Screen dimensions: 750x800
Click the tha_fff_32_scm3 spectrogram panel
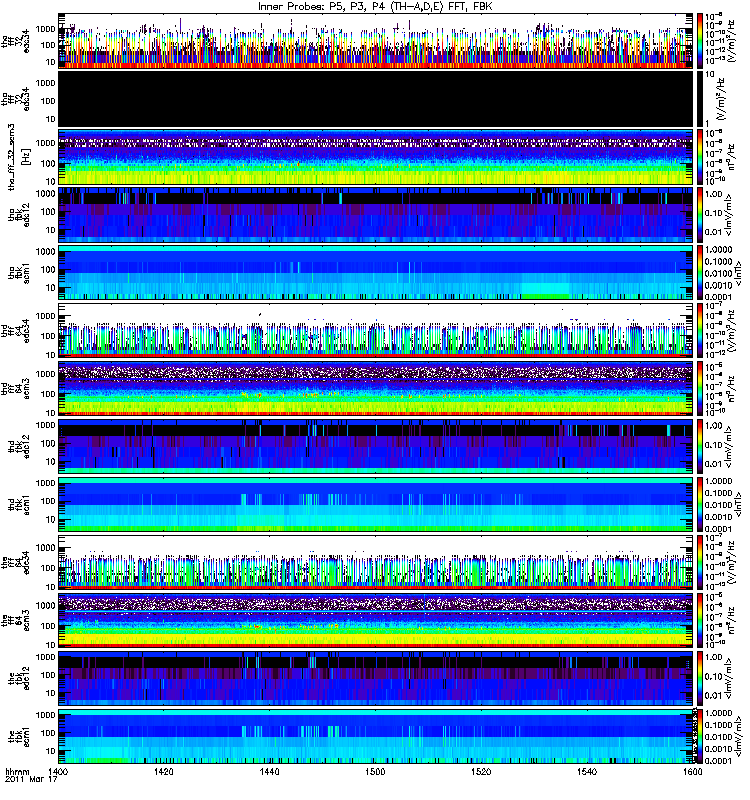pos(376,157)
